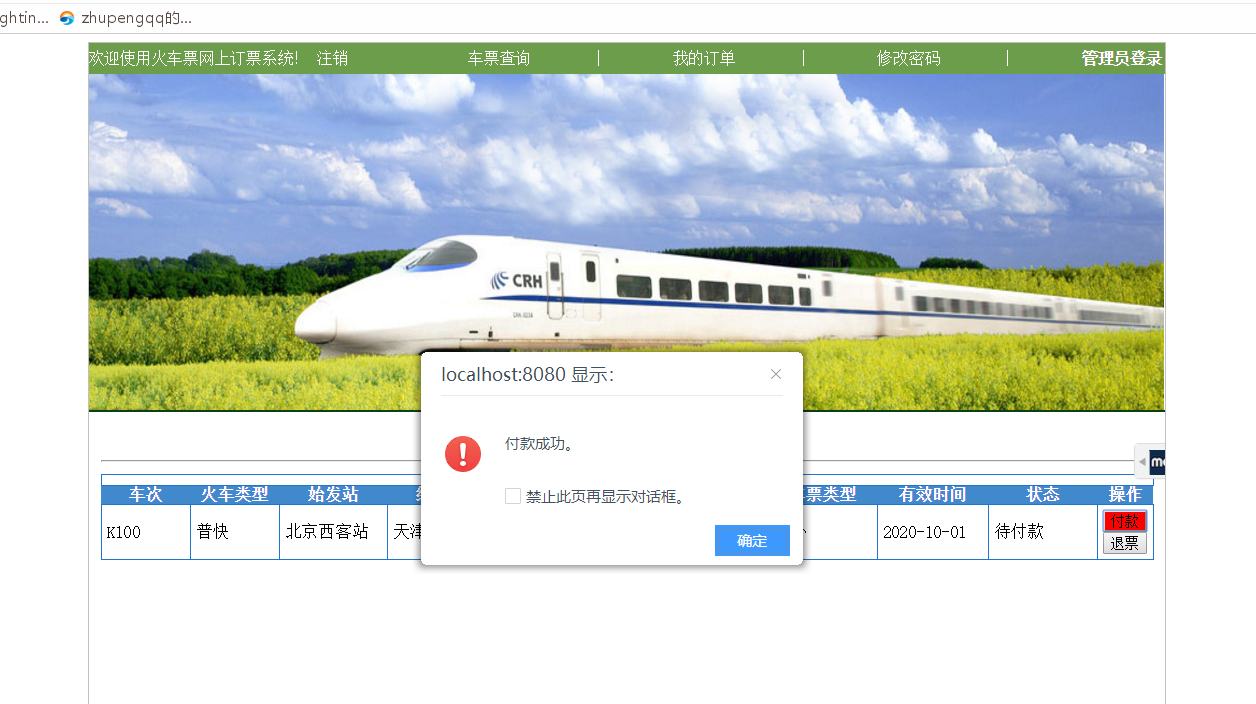Viewport: 1256px width, 704px height.
Task: Click the 退票 refund button
Action: 1125,543
